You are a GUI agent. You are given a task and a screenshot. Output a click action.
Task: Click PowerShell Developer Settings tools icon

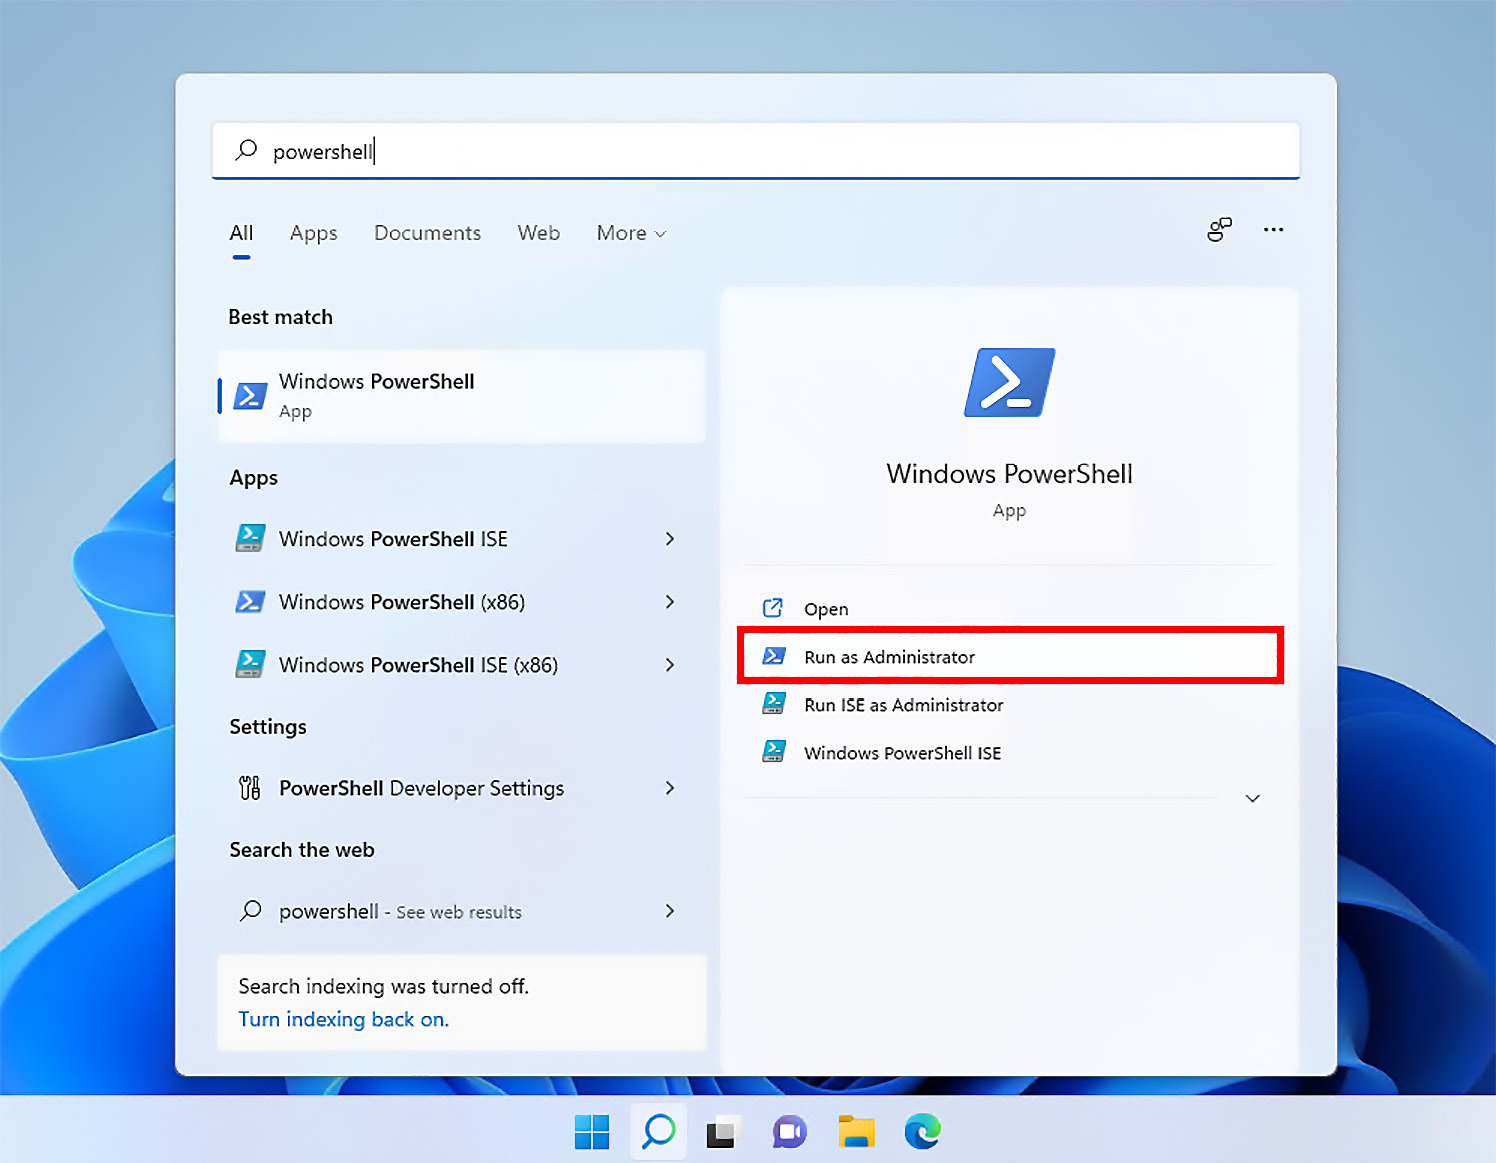(250, 788)
